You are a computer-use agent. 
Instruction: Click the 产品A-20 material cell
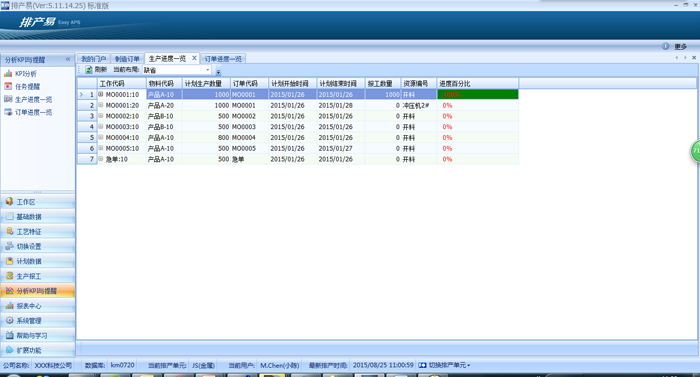click(x=164, y=105)
